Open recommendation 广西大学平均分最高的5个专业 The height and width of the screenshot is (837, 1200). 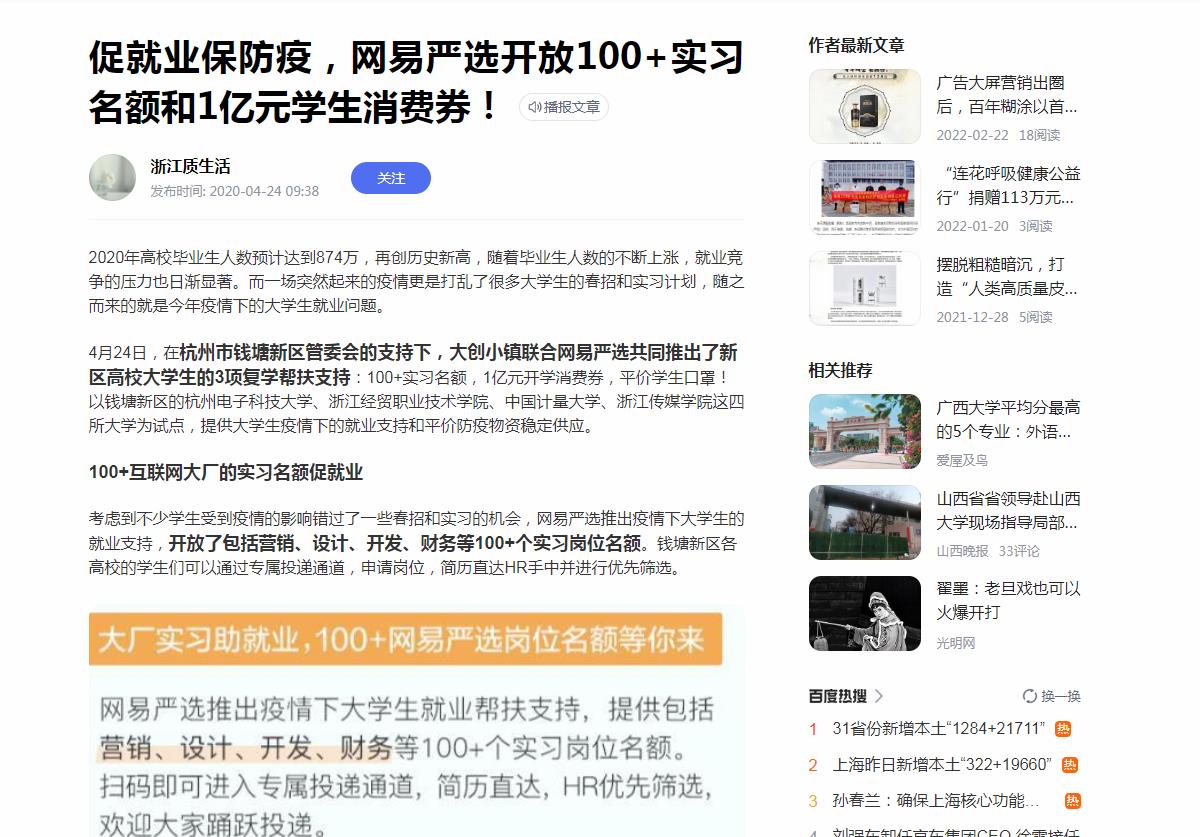point(1008,420)
